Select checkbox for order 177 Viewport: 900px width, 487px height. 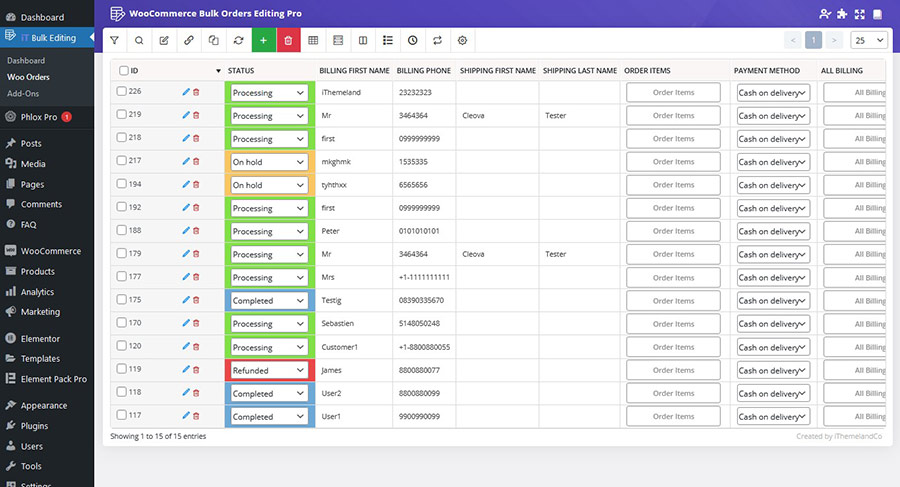(121, 276)
